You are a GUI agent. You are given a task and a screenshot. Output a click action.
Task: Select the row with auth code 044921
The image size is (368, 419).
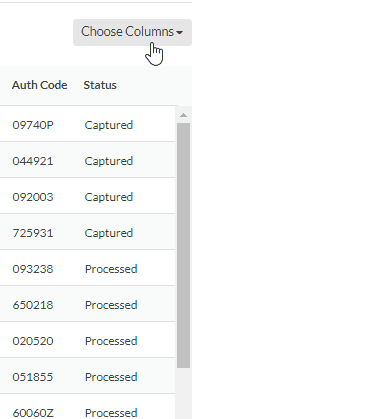(87, 160)
